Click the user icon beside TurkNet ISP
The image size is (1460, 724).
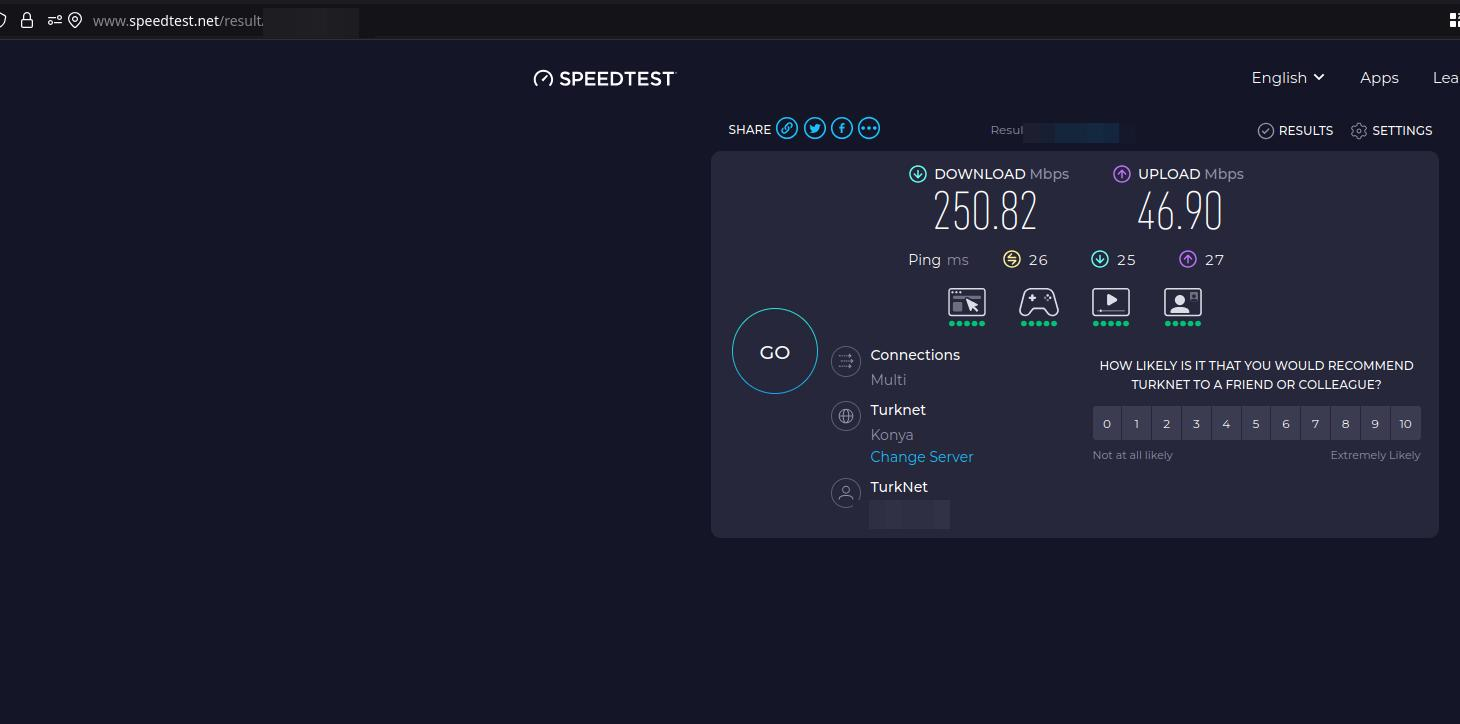pos(846,493)
